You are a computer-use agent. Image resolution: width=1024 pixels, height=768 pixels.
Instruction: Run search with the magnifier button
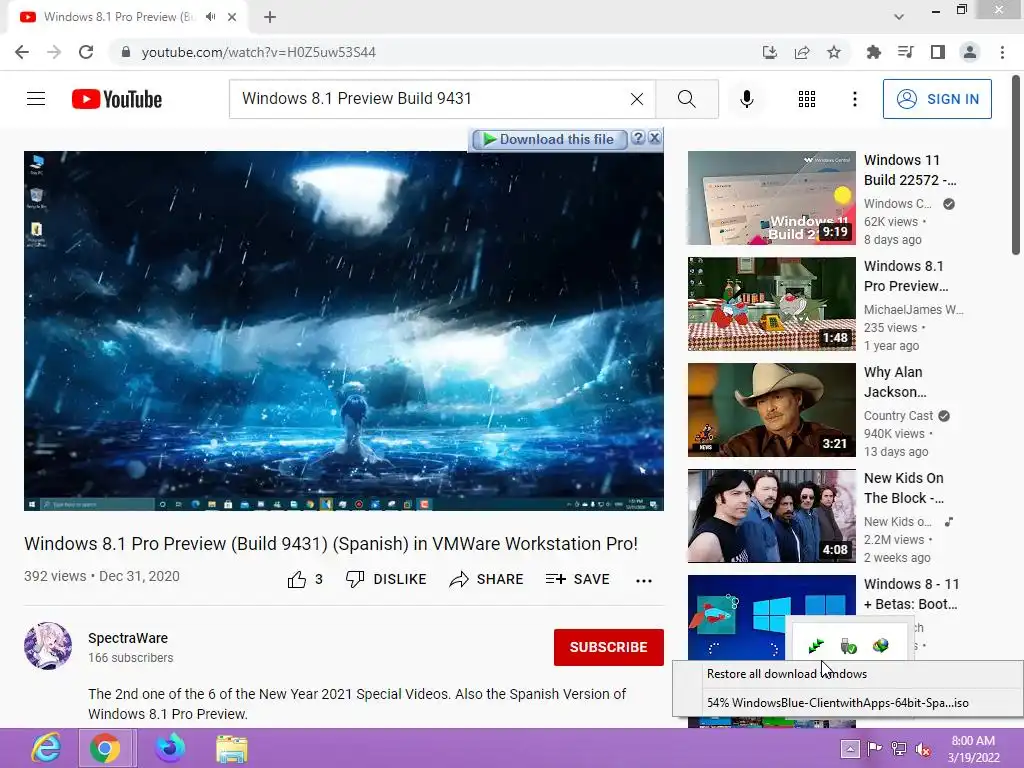tap(687, 99)
